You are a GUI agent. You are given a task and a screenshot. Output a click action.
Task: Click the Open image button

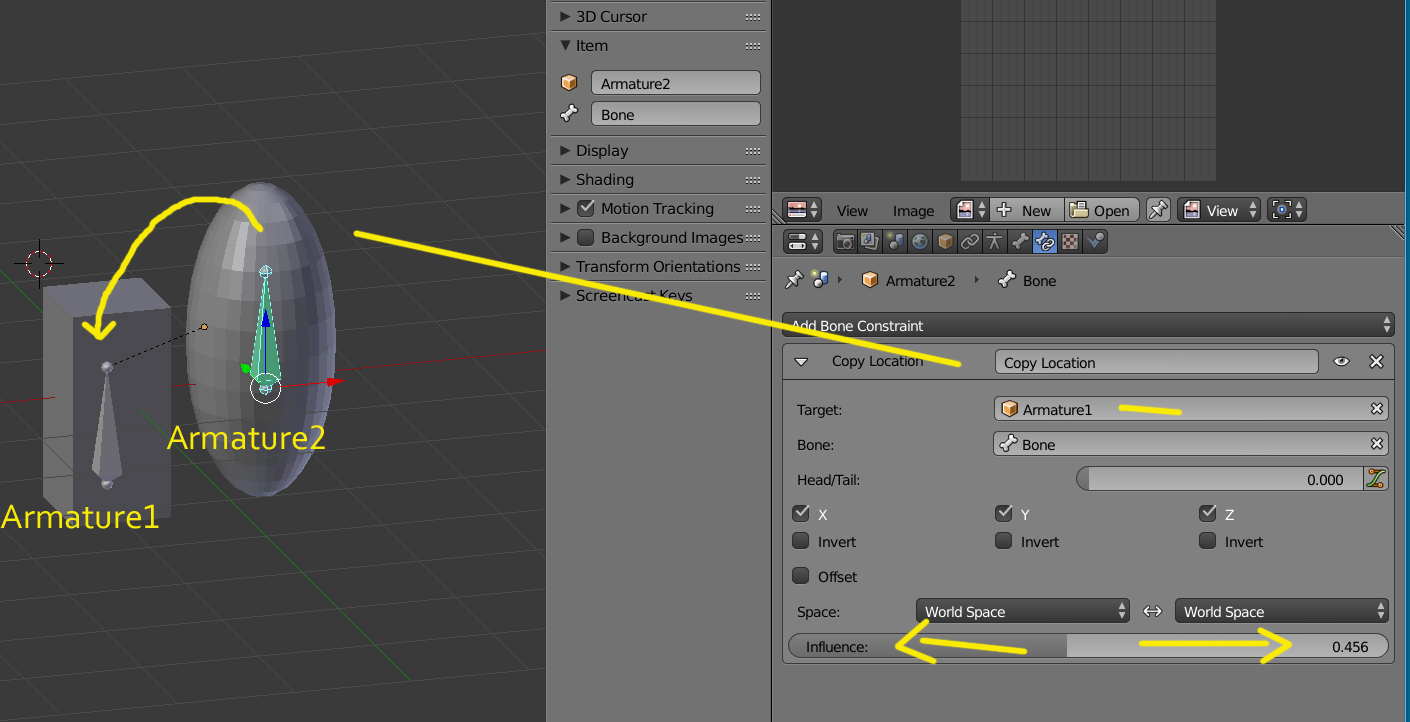click(x=1100, y=210)
